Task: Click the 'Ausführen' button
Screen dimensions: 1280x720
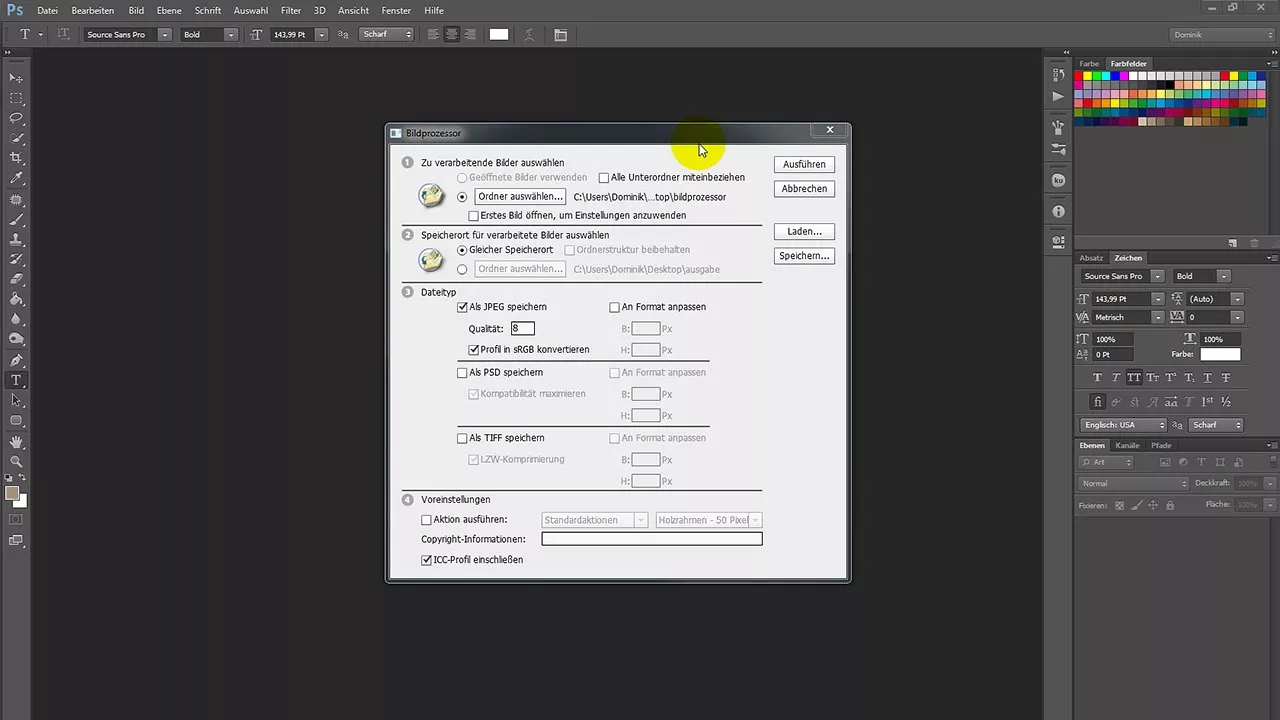Action: click(x=804, y=164)
